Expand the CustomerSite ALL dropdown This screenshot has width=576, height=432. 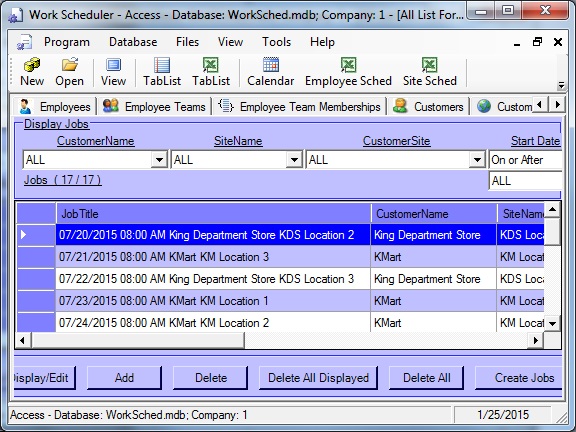[x=477, y=160]
